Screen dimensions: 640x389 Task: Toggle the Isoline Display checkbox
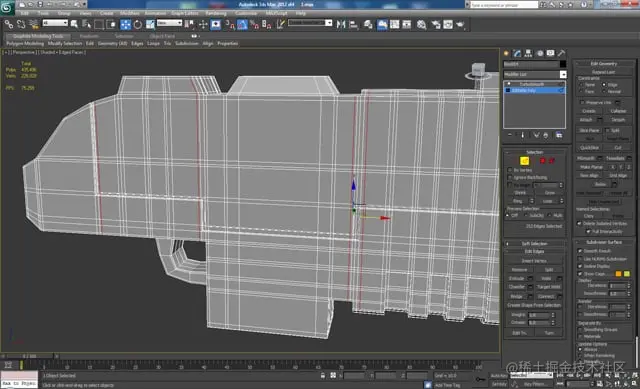pyautogui.click(x=580, y=266)
